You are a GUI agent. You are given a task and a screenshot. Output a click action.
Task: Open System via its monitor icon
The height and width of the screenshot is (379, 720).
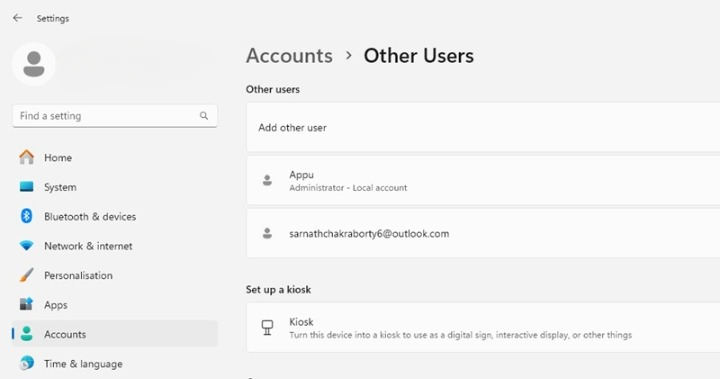click(x=26, y=187)
